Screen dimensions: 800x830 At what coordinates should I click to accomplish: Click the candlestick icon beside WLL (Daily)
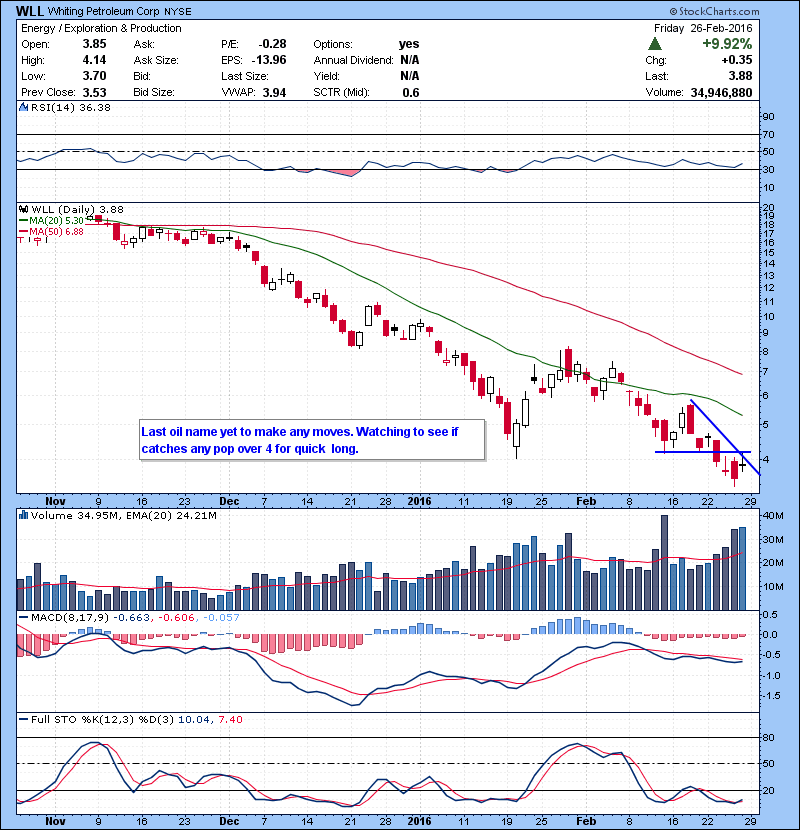23,210
